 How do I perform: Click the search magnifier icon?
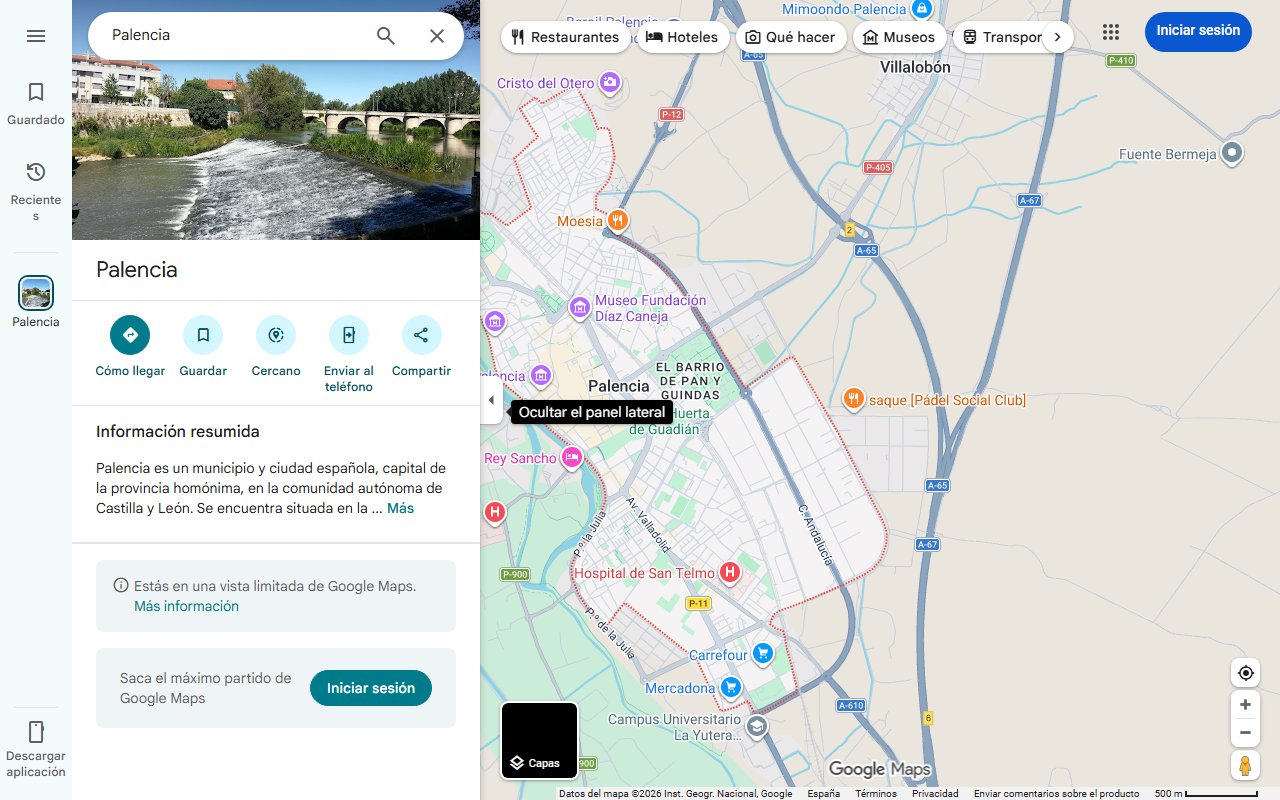386,36
